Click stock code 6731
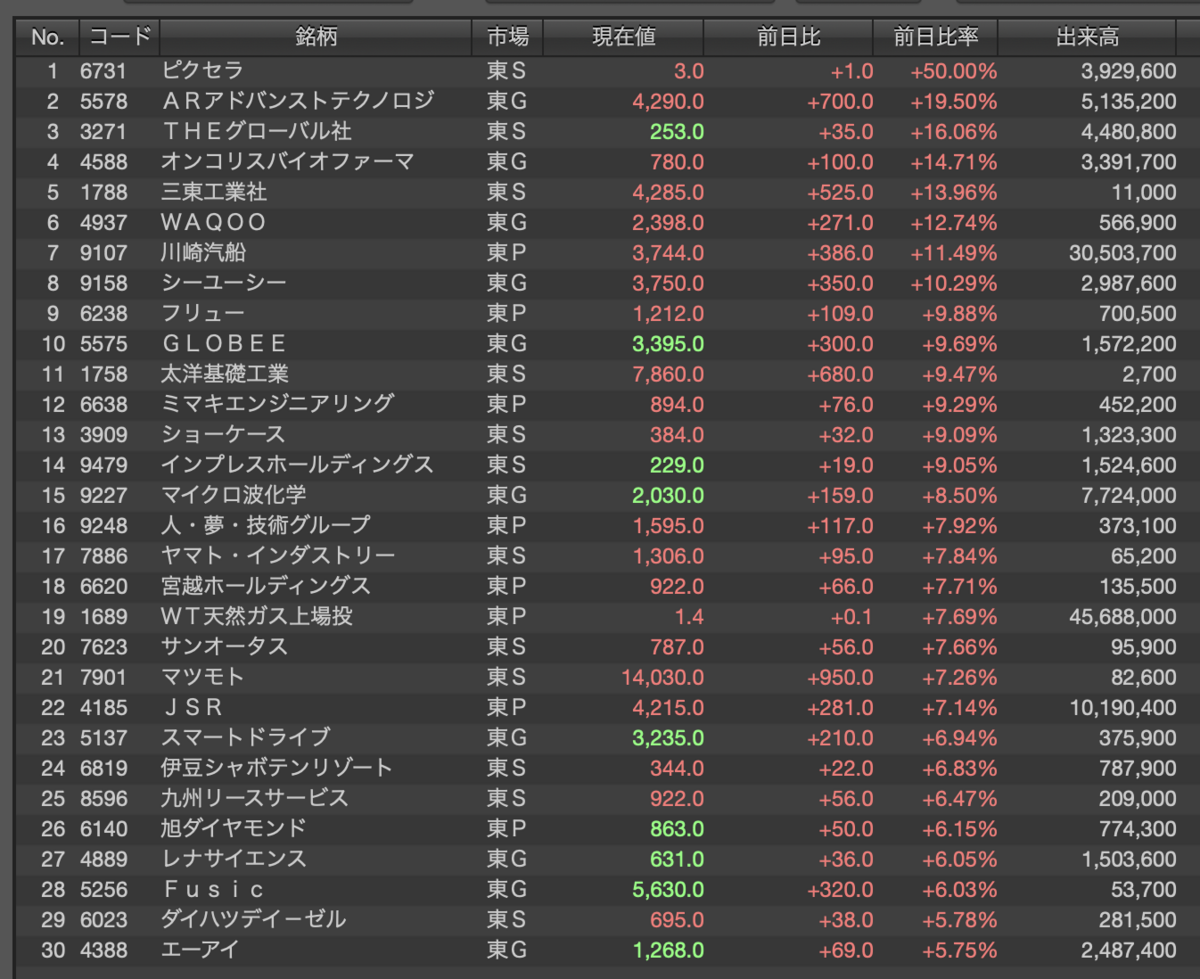The width and height of the screenshot is (1200, 979). [x=104, y=71]
